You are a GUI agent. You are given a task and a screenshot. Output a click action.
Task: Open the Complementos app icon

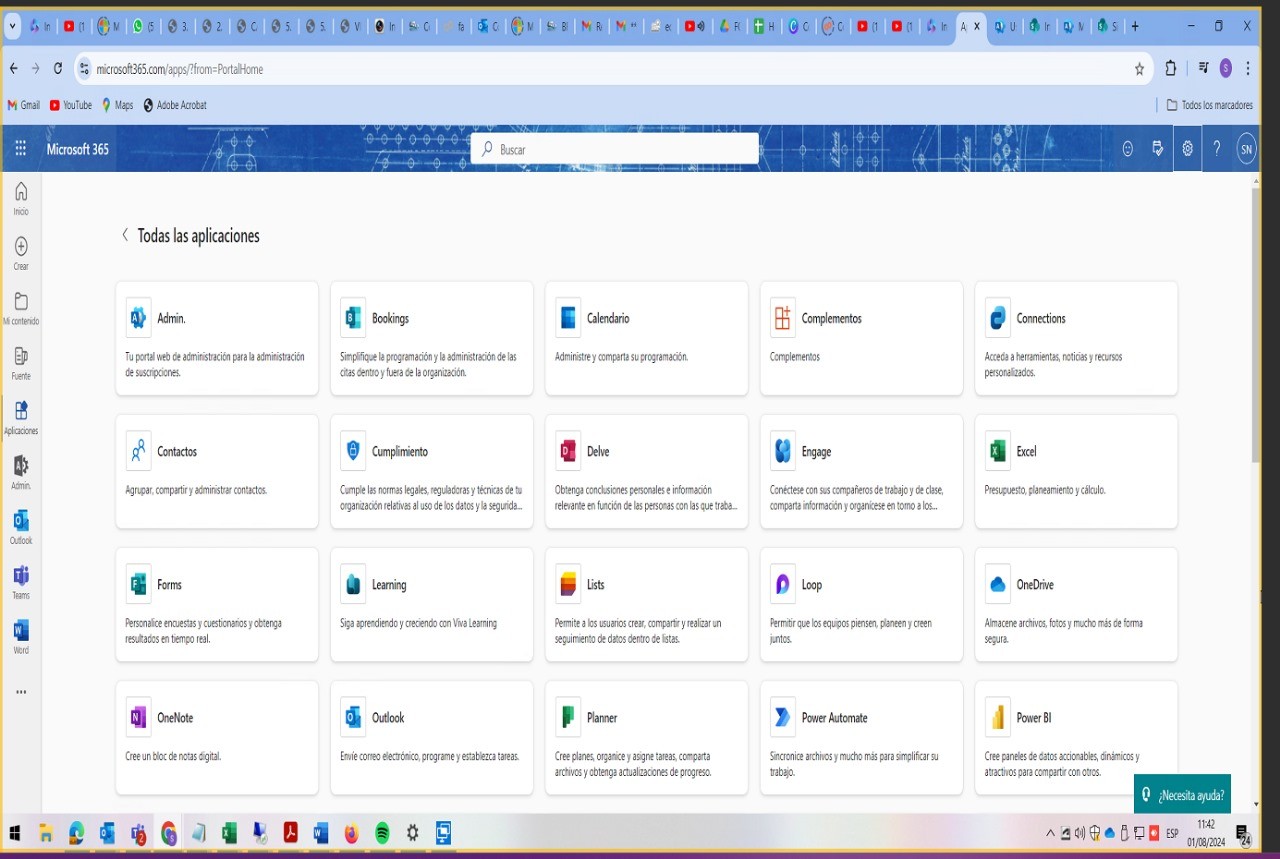coord(782,318)
